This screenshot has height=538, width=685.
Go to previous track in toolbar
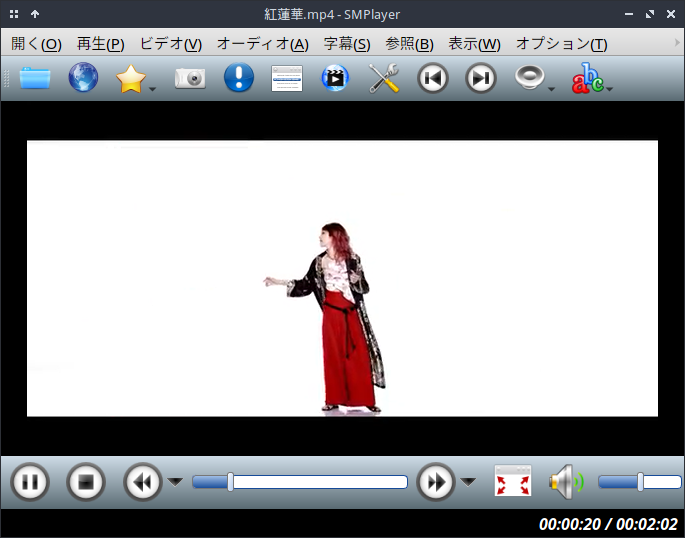point(432,78)
